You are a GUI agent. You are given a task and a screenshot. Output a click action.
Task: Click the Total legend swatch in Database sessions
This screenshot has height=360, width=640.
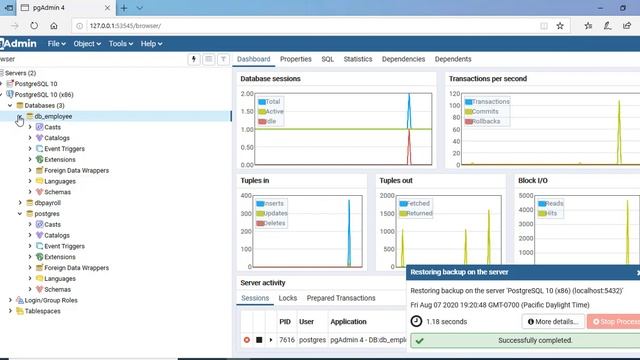[x=262, y=102]
